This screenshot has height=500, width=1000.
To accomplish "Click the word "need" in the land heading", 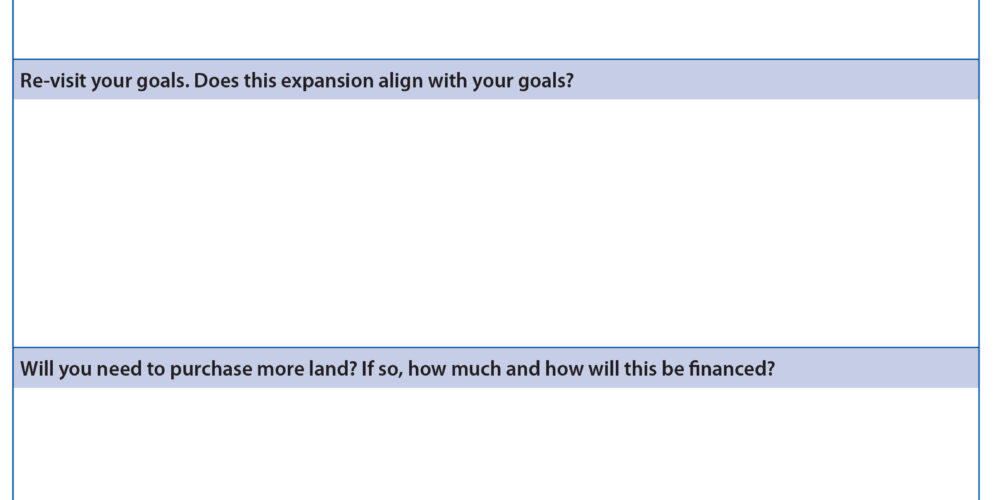I will tap(118, 368).
